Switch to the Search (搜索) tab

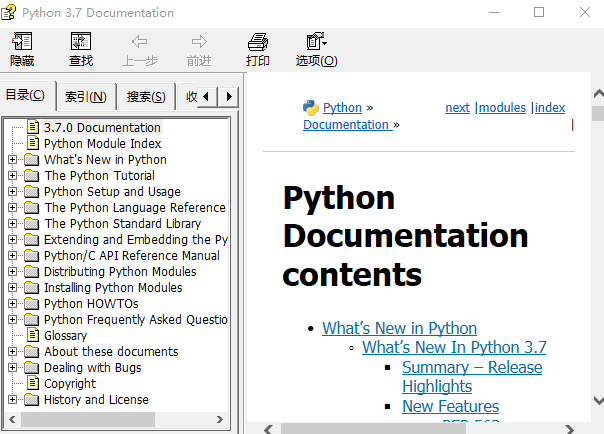click(146, 97)
